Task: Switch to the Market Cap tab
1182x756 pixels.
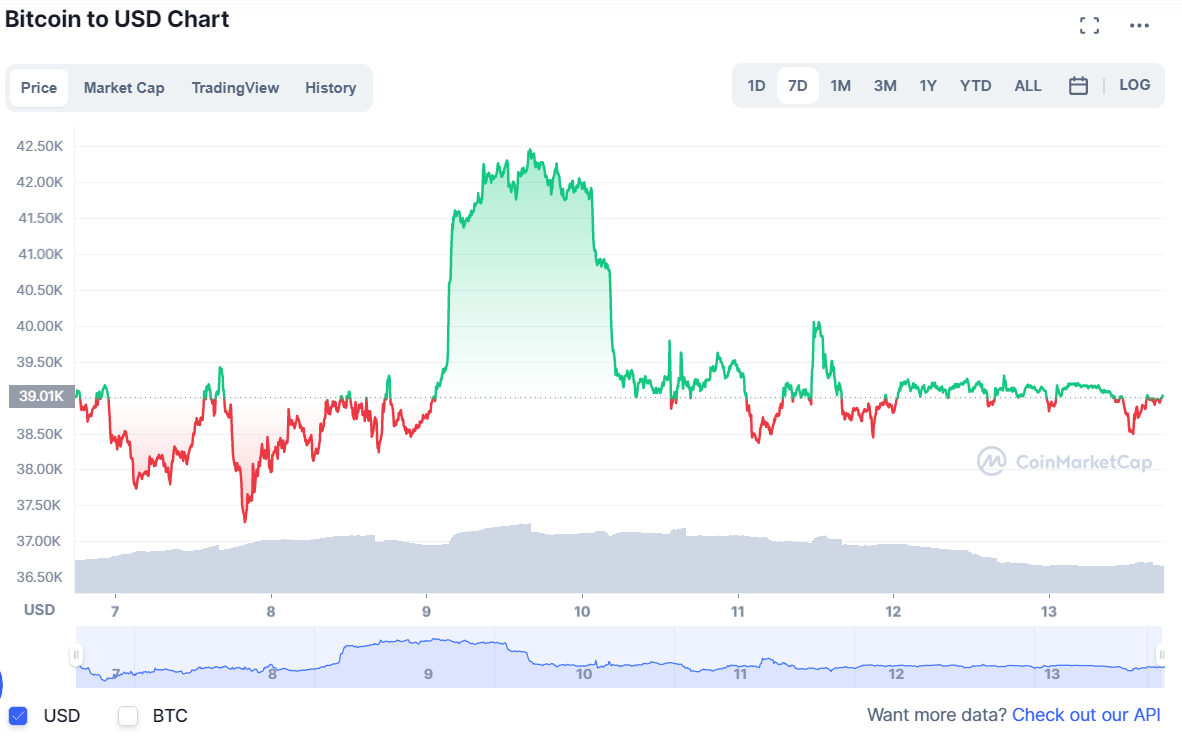Action: (124, 87)
